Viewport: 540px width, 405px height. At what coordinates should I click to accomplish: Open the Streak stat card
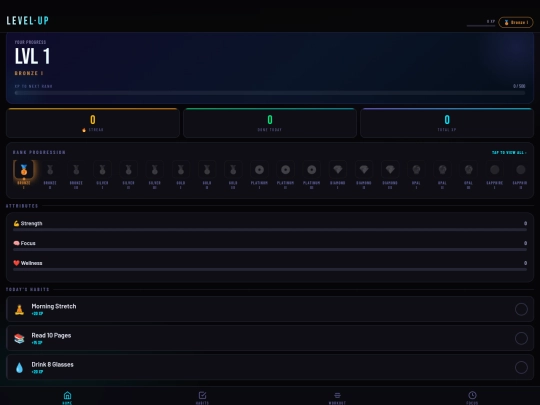[x=93, y=123]
